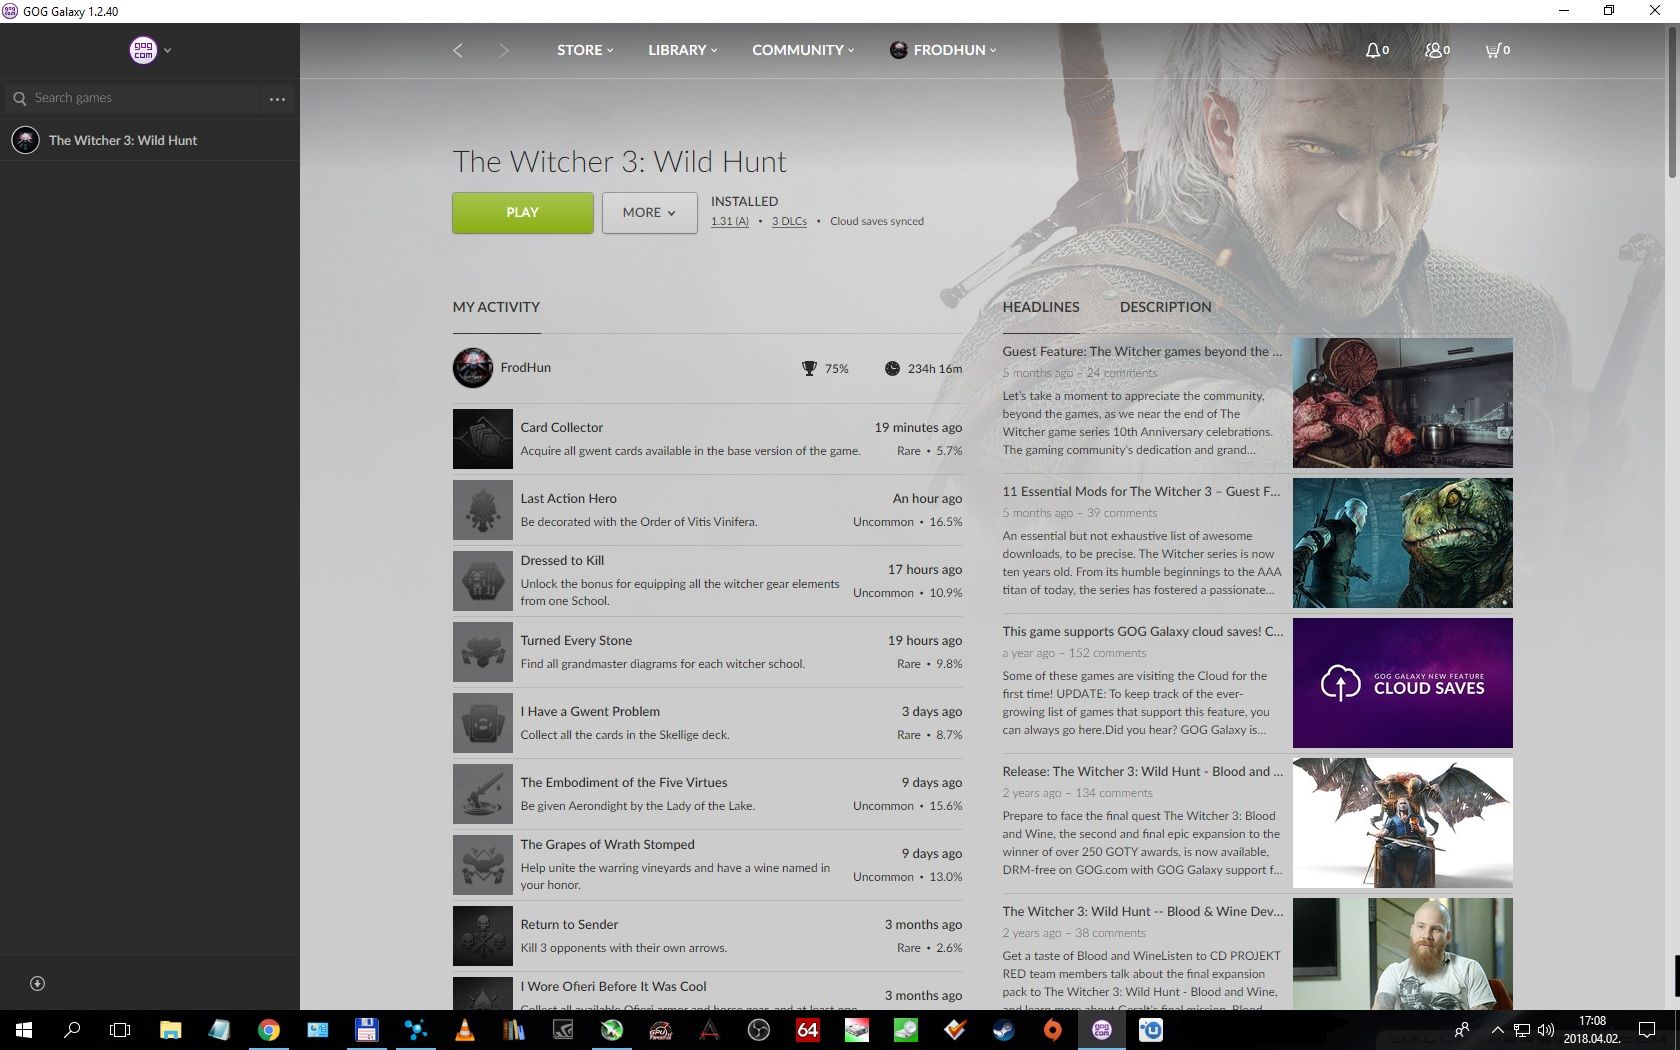Show hidden system tray icons
1680x1050 pixels.
(x=1497, y=1030)
